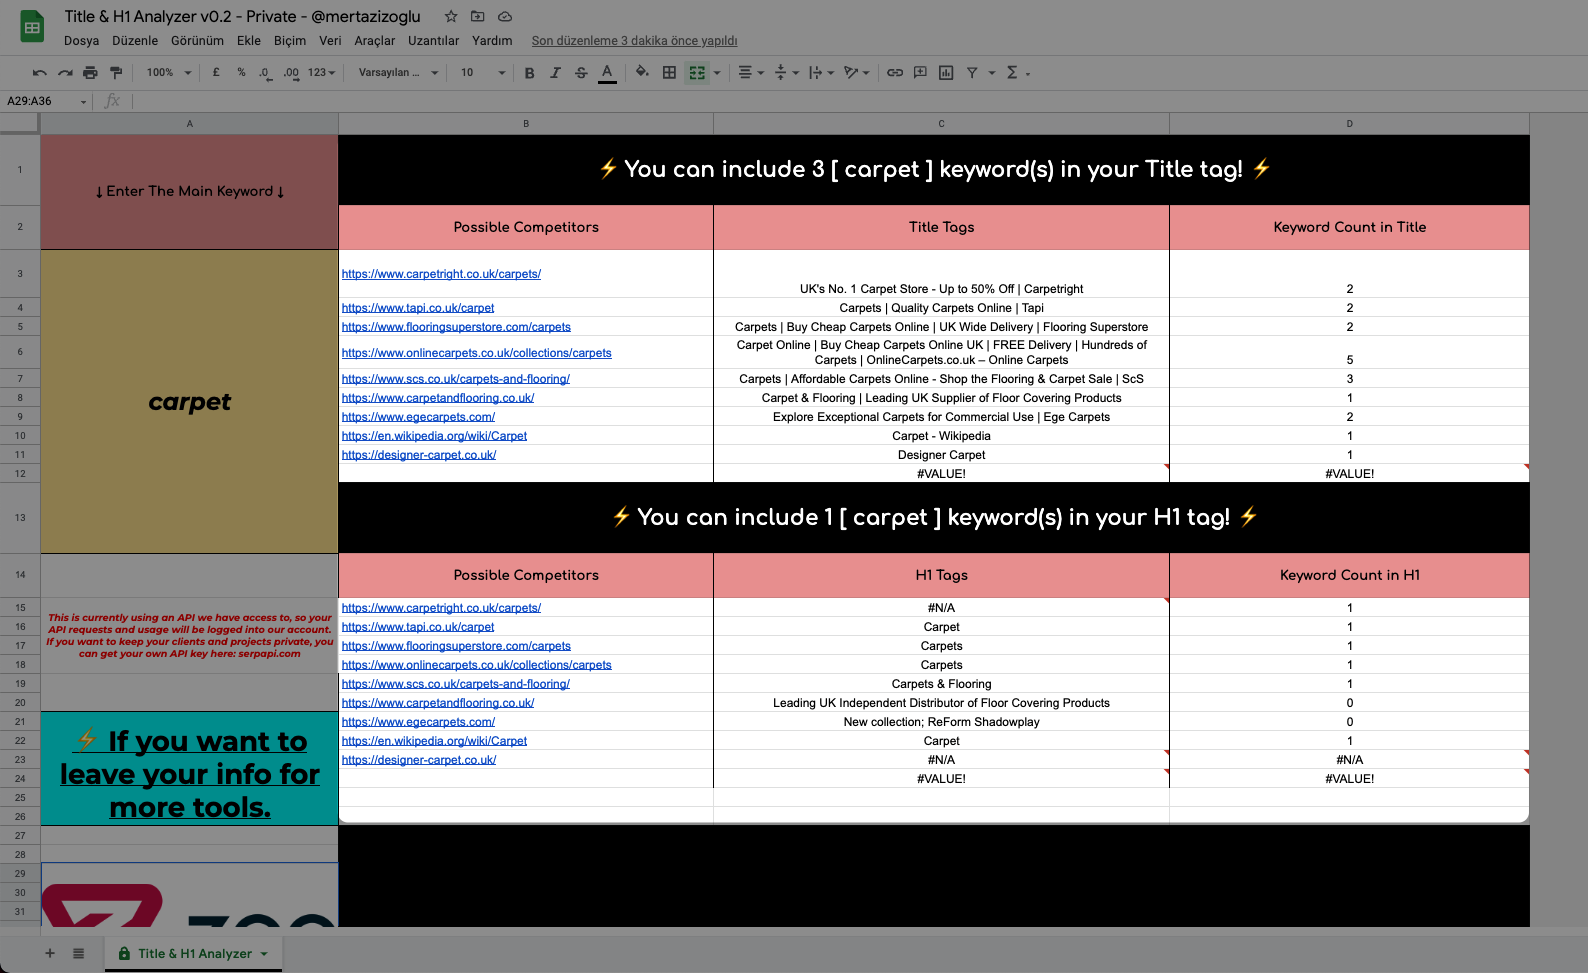Open the Ekle menu

[249, 41]
